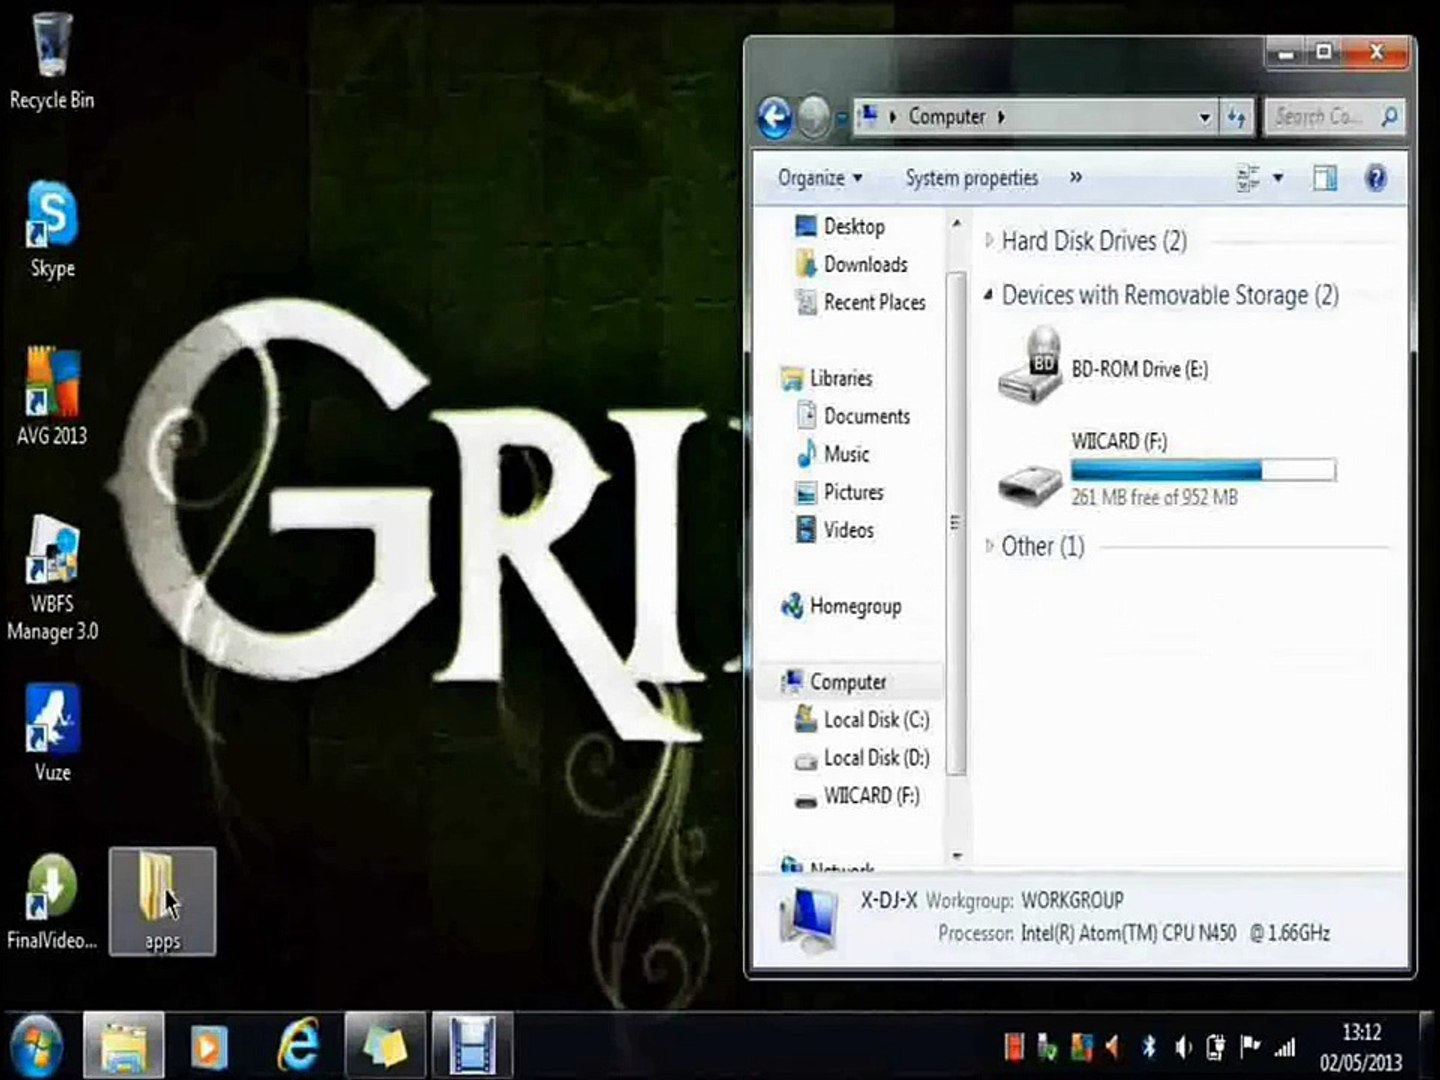Open the Pictures library
This screenshot has height=1080, width=1440.
pyautogui.click(x=839, y=492)
